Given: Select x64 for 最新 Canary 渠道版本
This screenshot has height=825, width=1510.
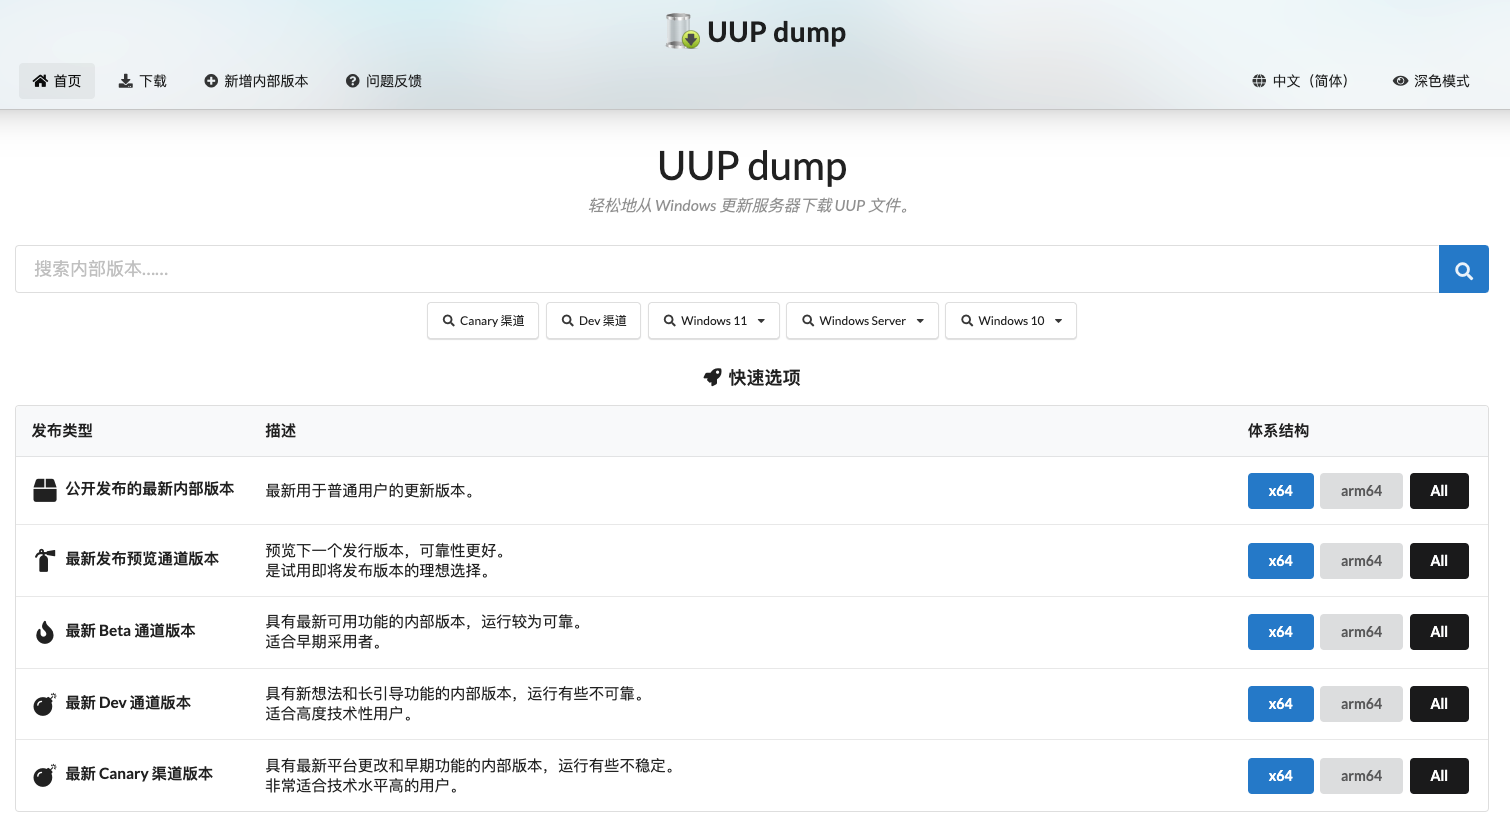Looking at the screenshot, I should [x=1281, y=776].
